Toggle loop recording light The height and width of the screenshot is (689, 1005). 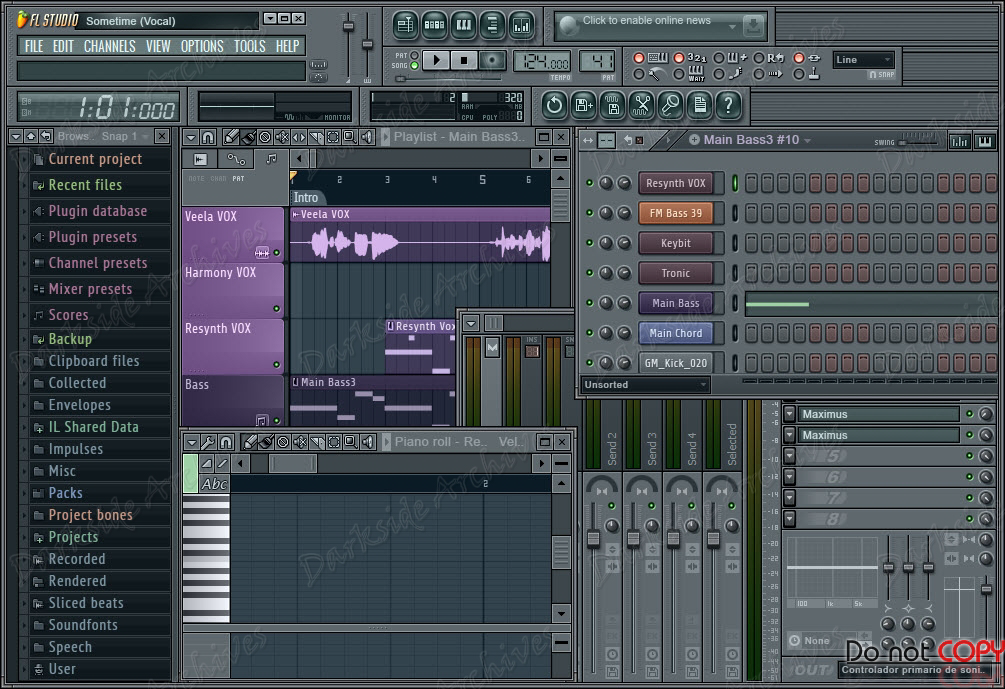point(758,58)
